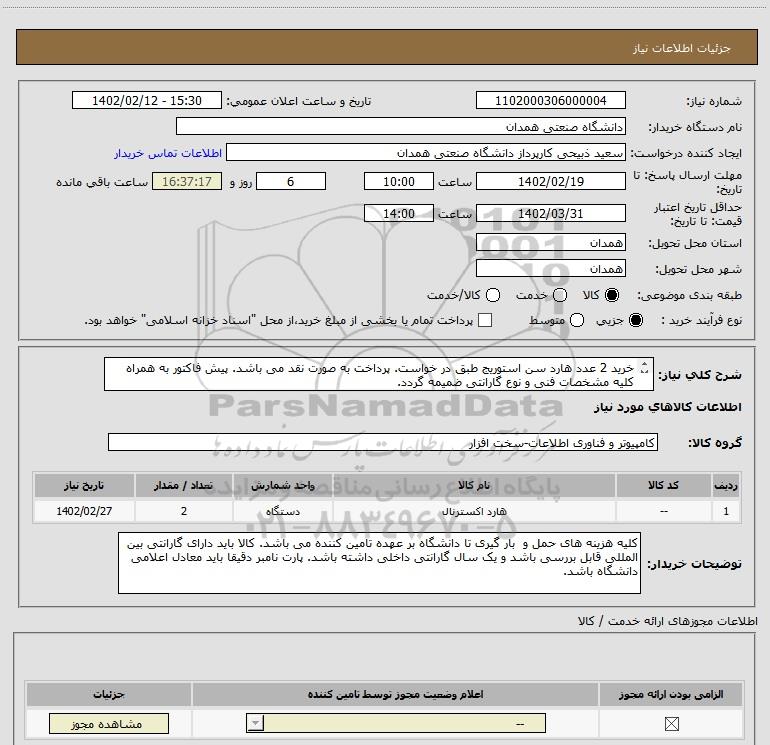The height and width of the screenshot is (745, 770).
Task: Click the goods group field (سخت افزار)
Action: click(x=383, y=442)
